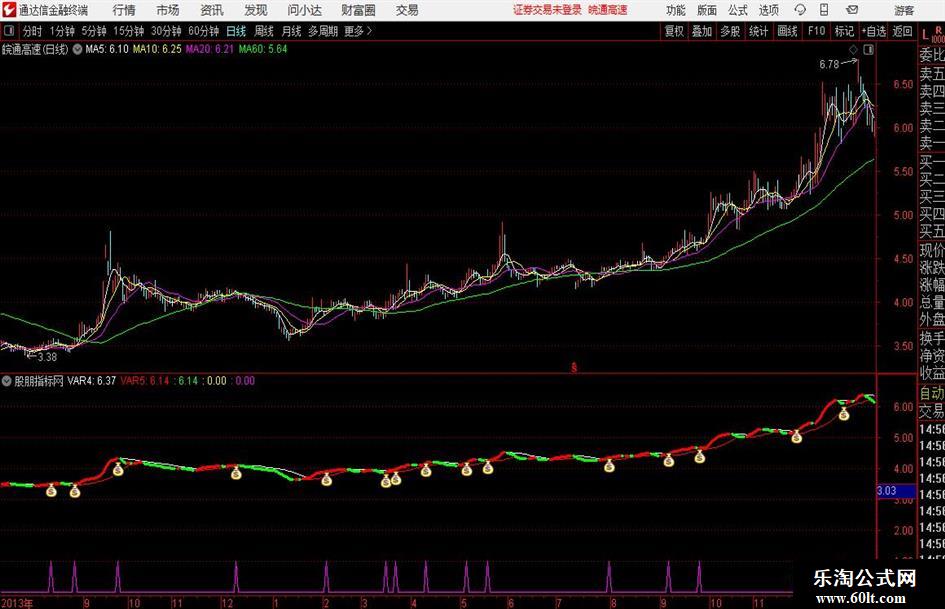945x609 pixels.
Task: Switch to 15分钟 period tab
Action: click(128, 31)
